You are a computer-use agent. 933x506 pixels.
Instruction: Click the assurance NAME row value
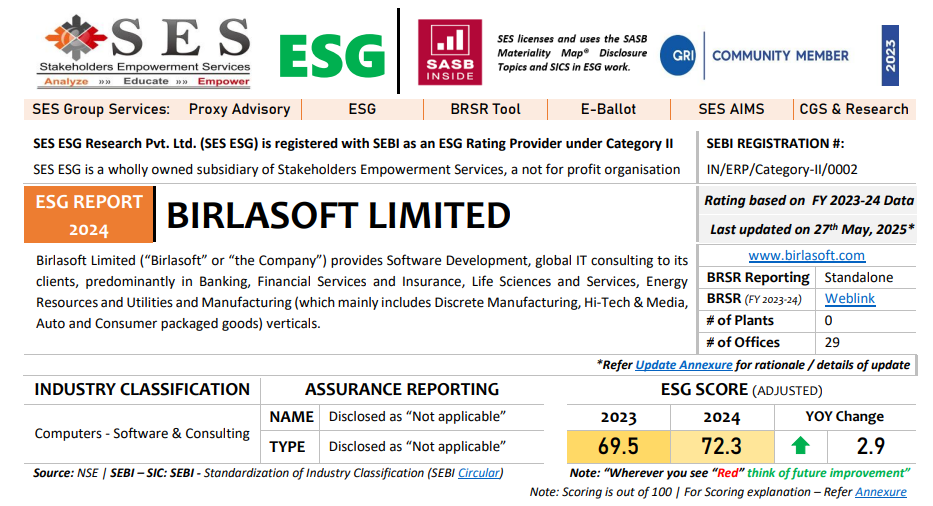pyautogui.click(x=417, y=417)
